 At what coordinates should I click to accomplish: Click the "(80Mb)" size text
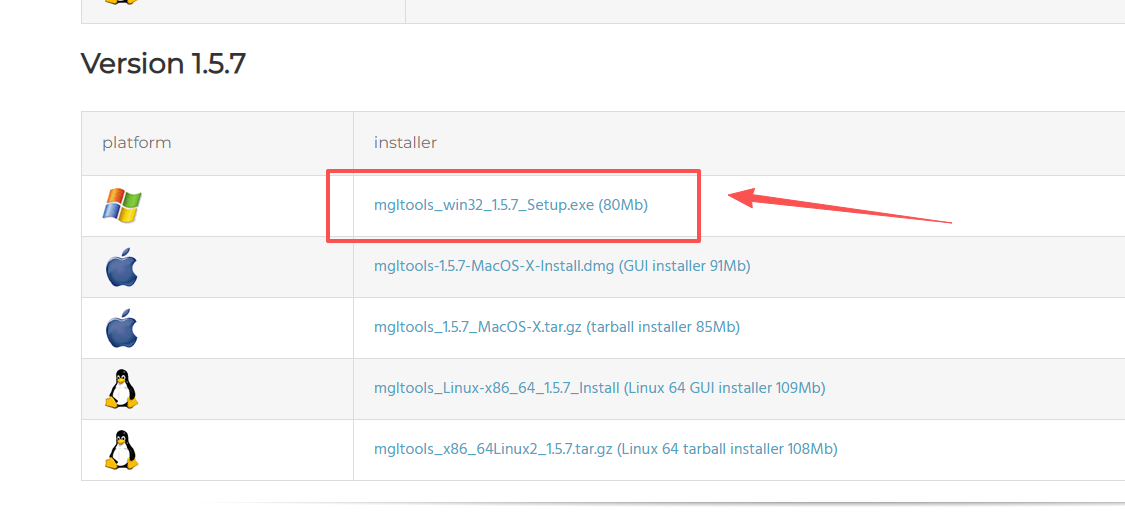(623, 205)
